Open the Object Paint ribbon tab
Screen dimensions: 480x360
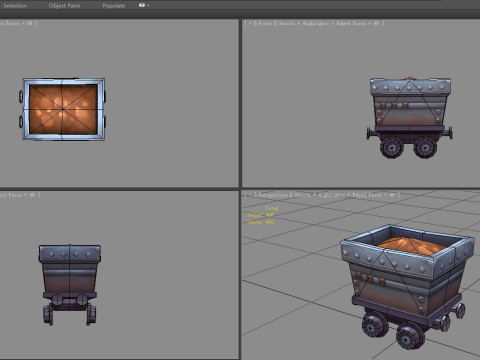[64, 6]
